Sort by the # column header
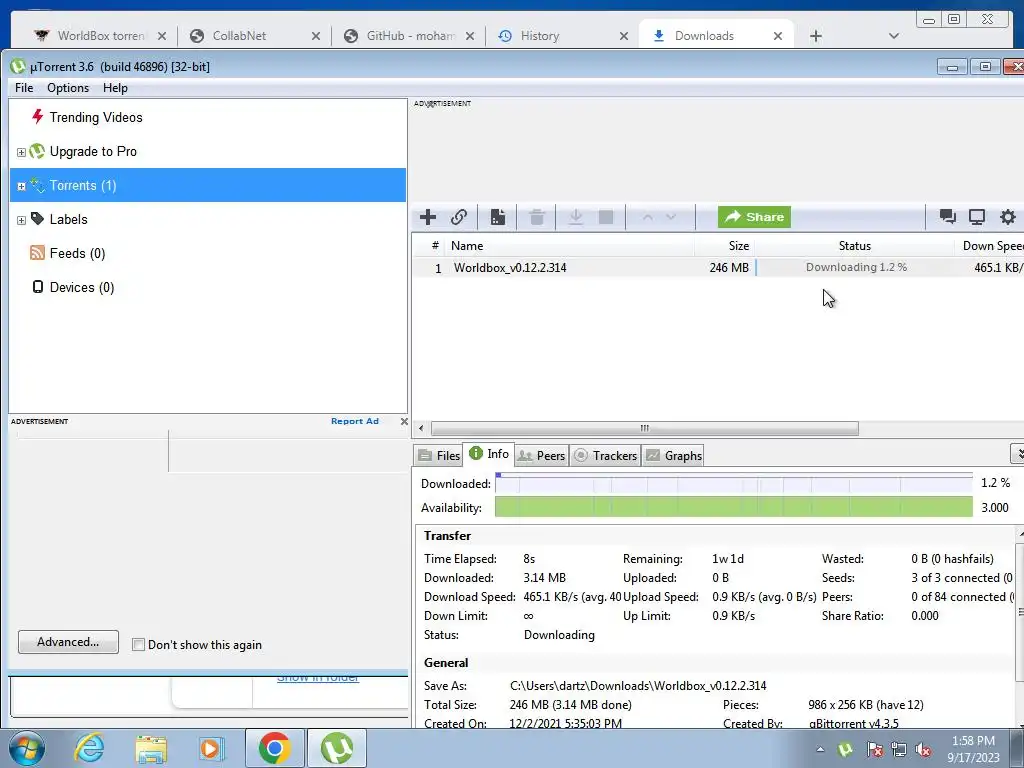The width and height of the screenshot is (1024, 768). pos(435,246)
